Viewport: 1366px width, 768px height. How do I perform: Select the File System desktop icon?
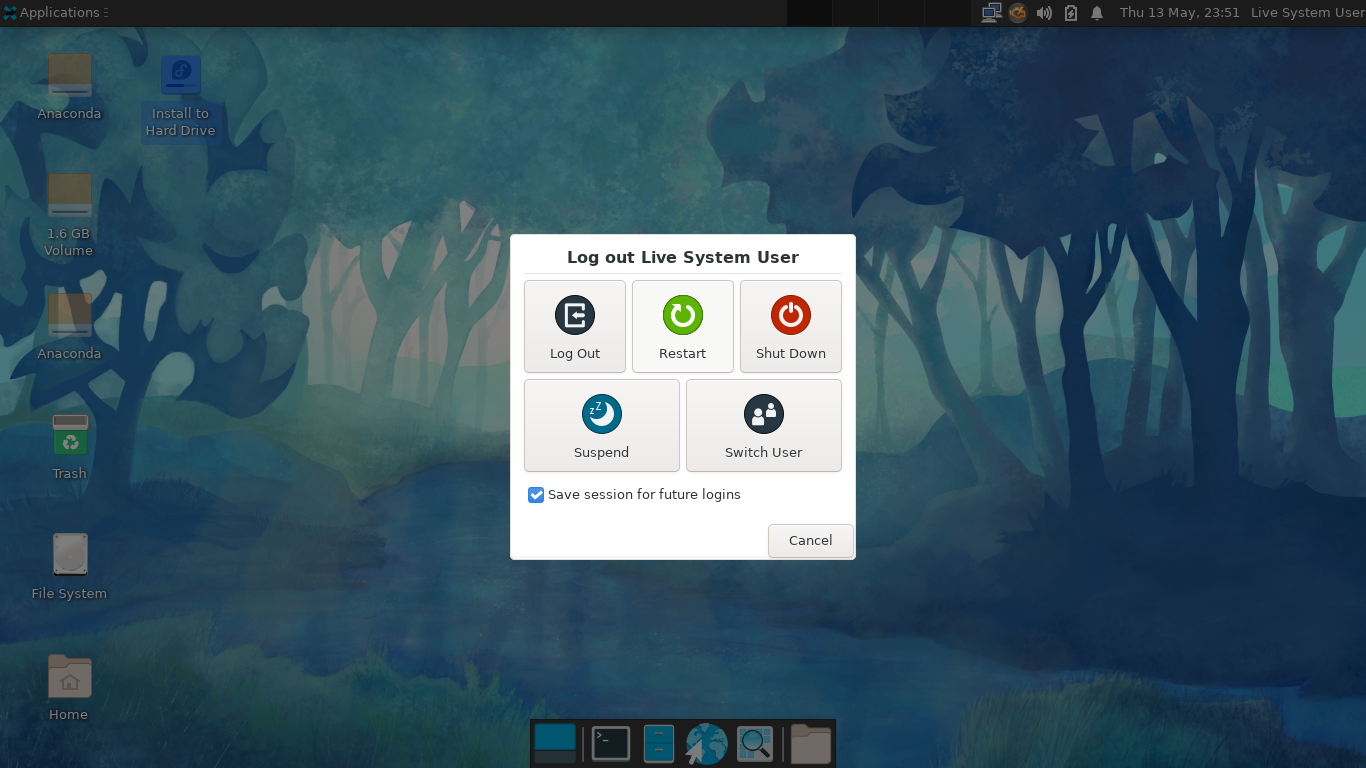[x=69, y=567]
